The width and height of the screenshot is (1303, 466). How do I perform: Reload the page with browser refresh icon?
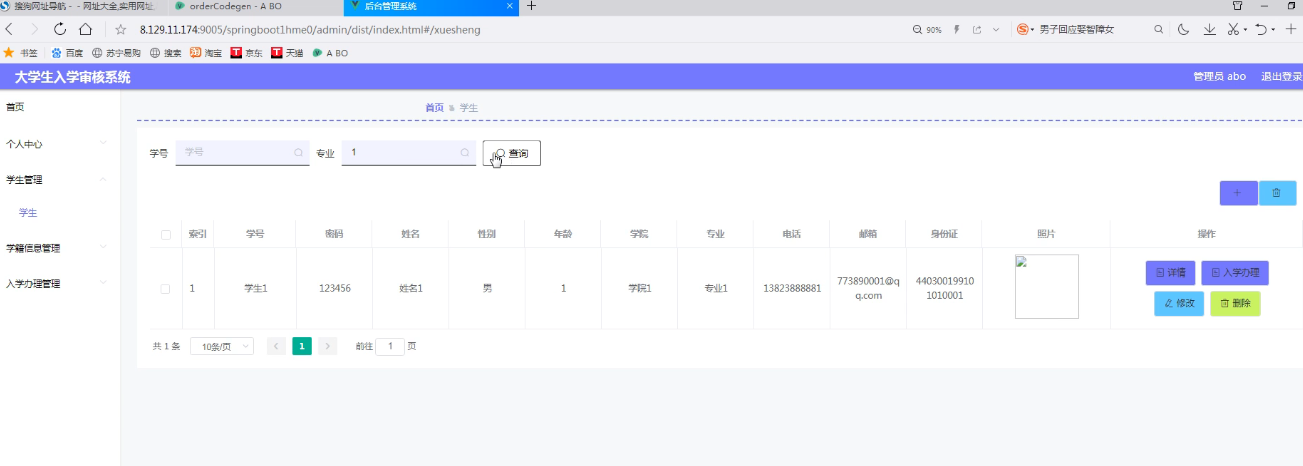[61, 30]
